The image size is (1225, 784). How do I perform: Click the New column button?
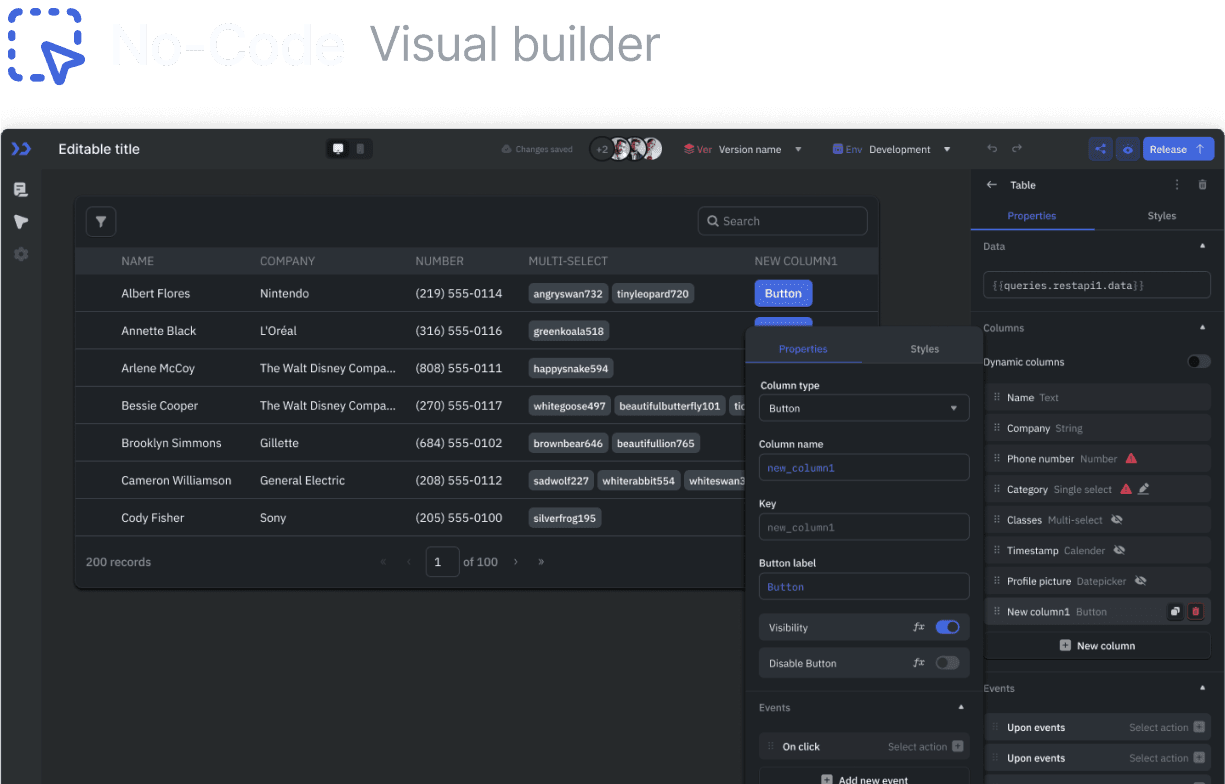click(1097, 646)
